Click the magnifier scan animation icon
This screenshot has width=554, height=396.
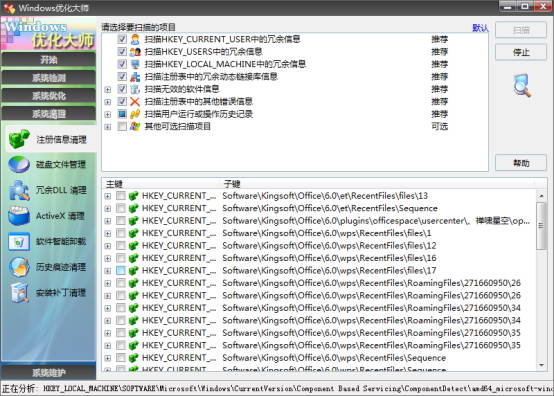coord(522,85)
